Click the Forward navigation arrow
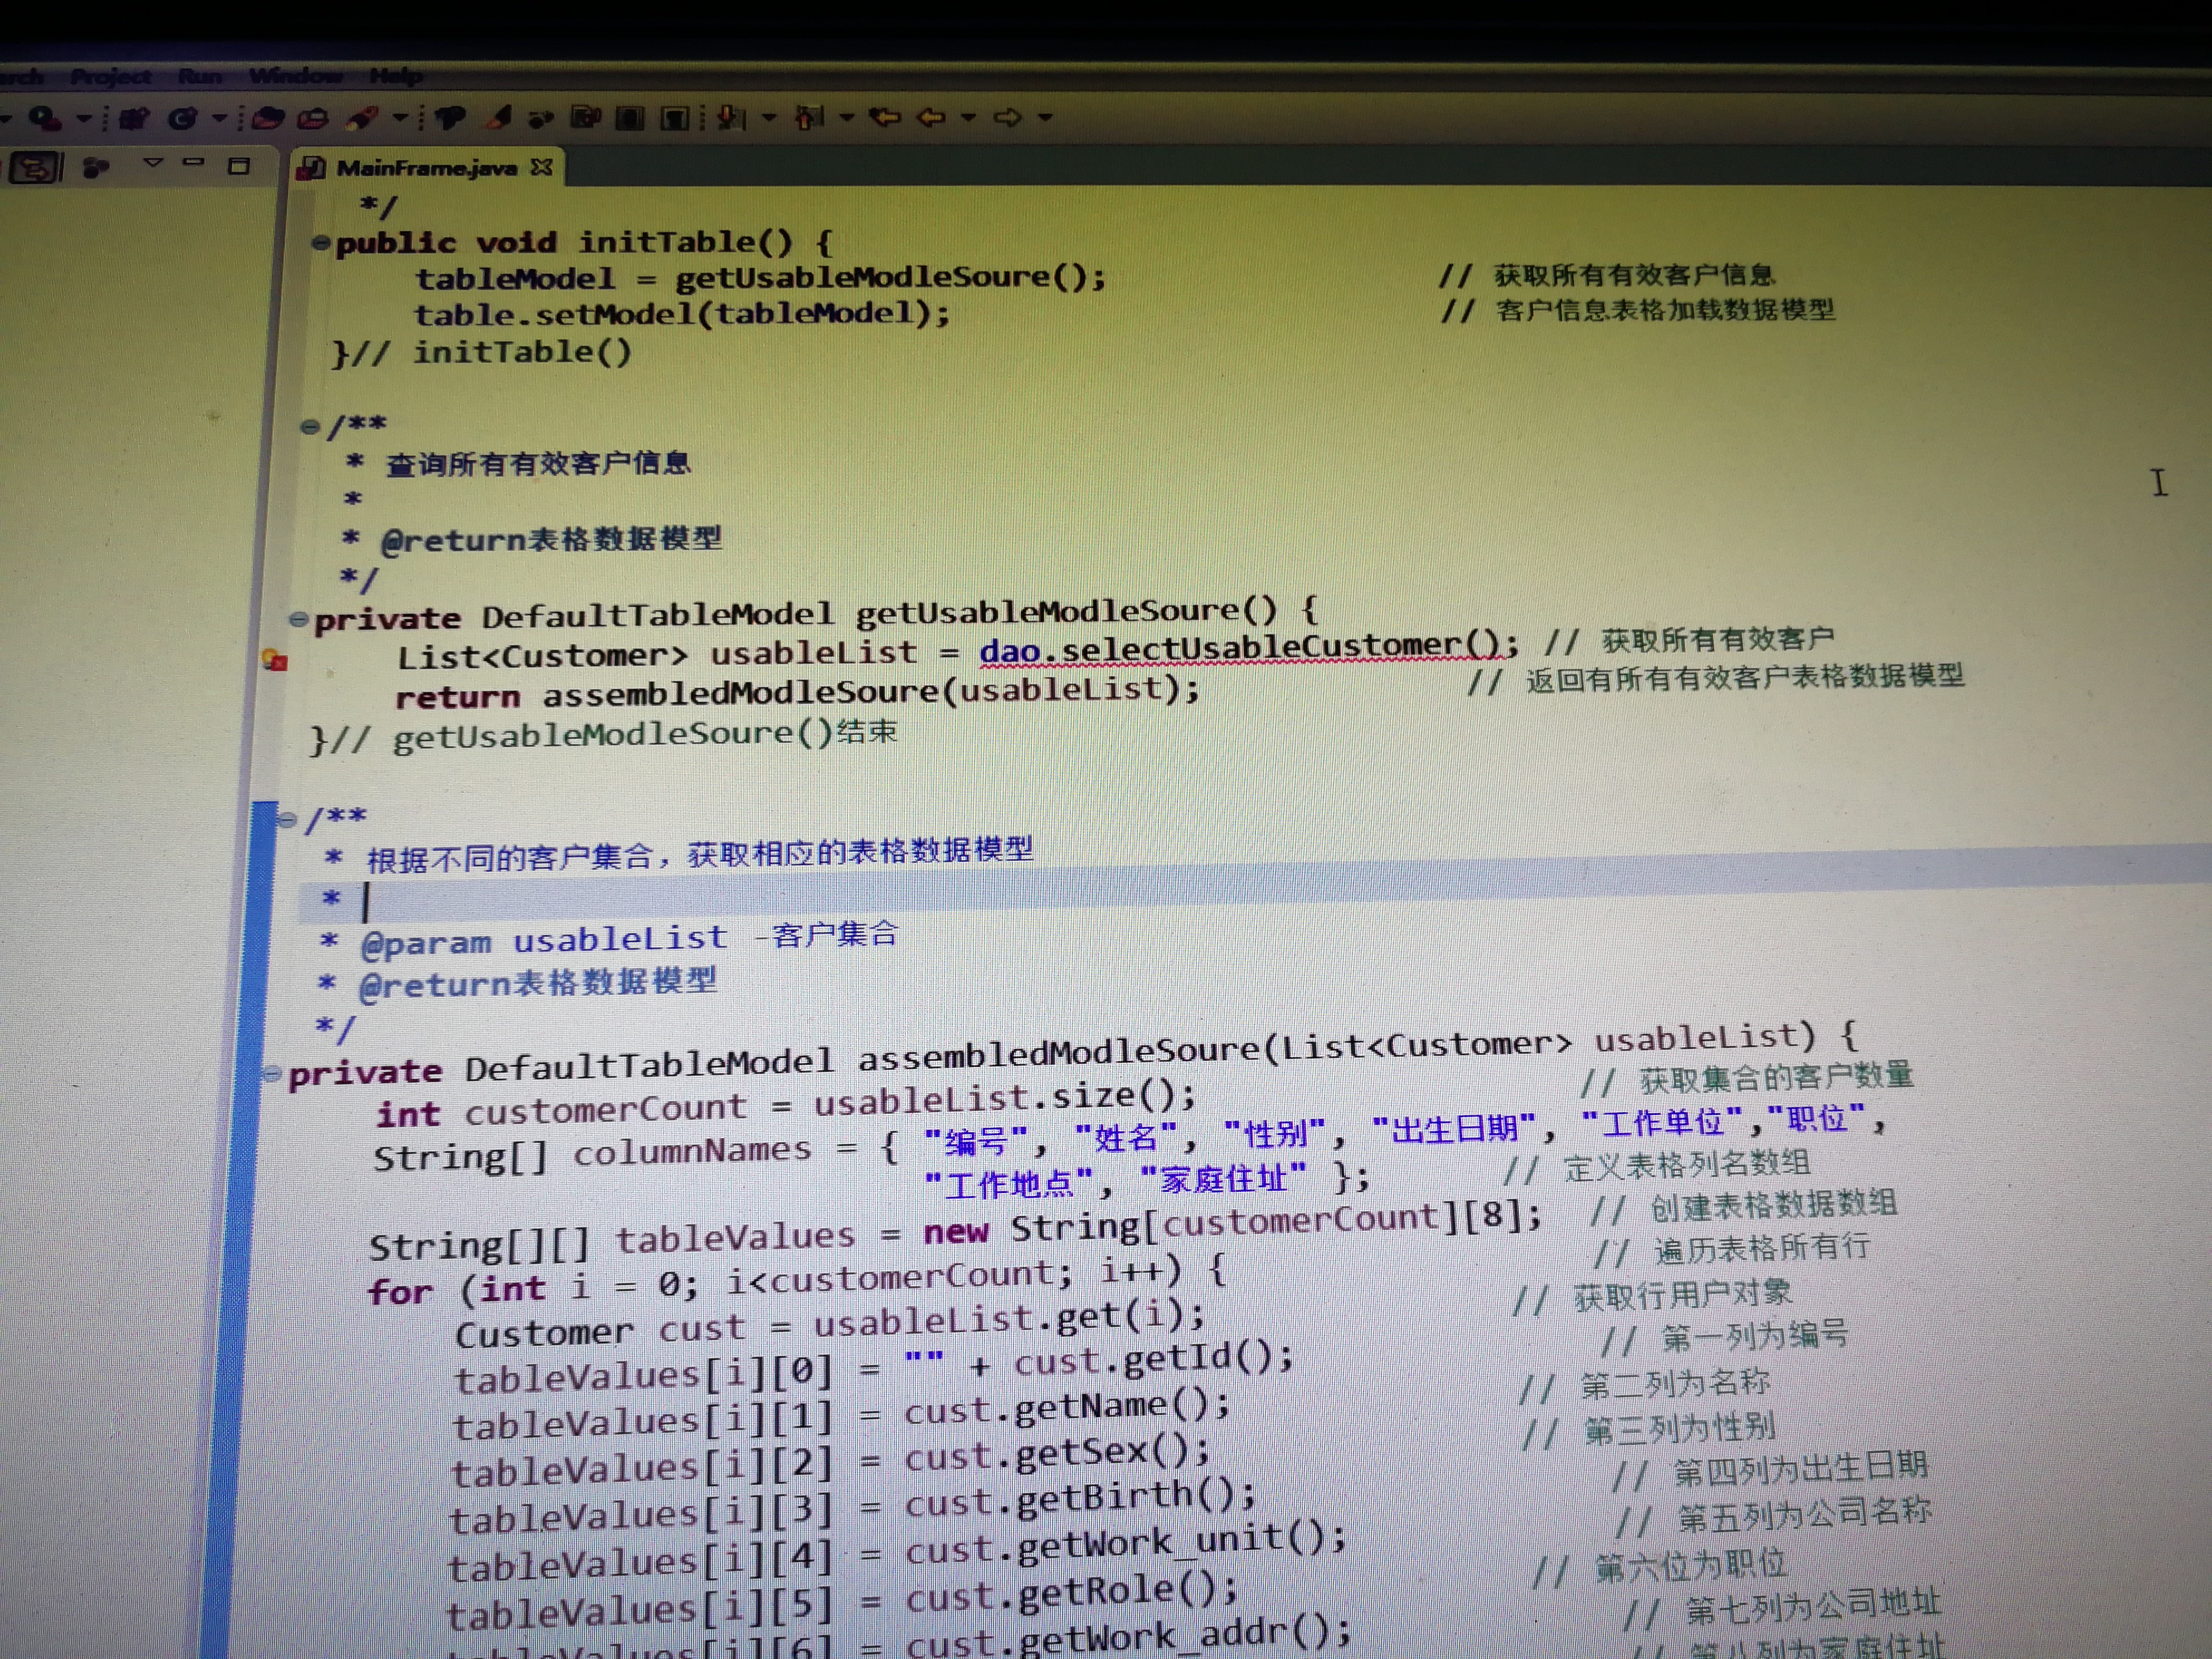Image resolution: width=2212 pixels, height=1659 pixels. (x=1008, y=118)
